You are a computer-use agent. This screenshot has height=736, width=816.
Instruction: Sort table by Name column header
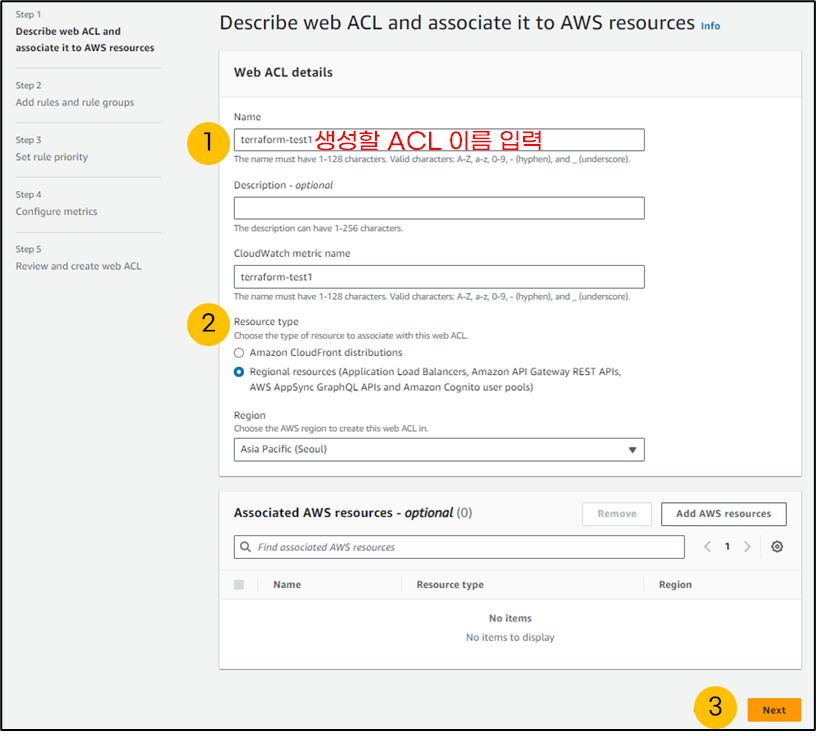(x=287, y=585)
